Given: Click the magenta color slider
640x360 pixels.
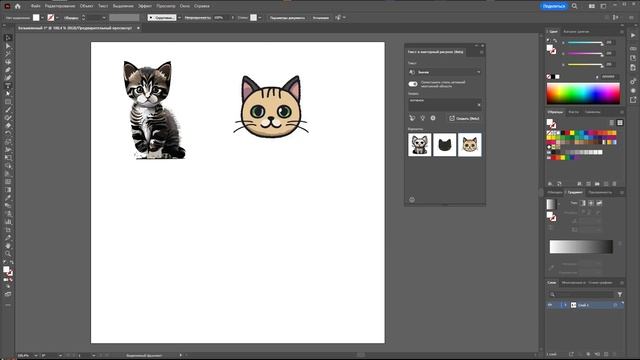Looking at the screenshot, I should point(584,53).
